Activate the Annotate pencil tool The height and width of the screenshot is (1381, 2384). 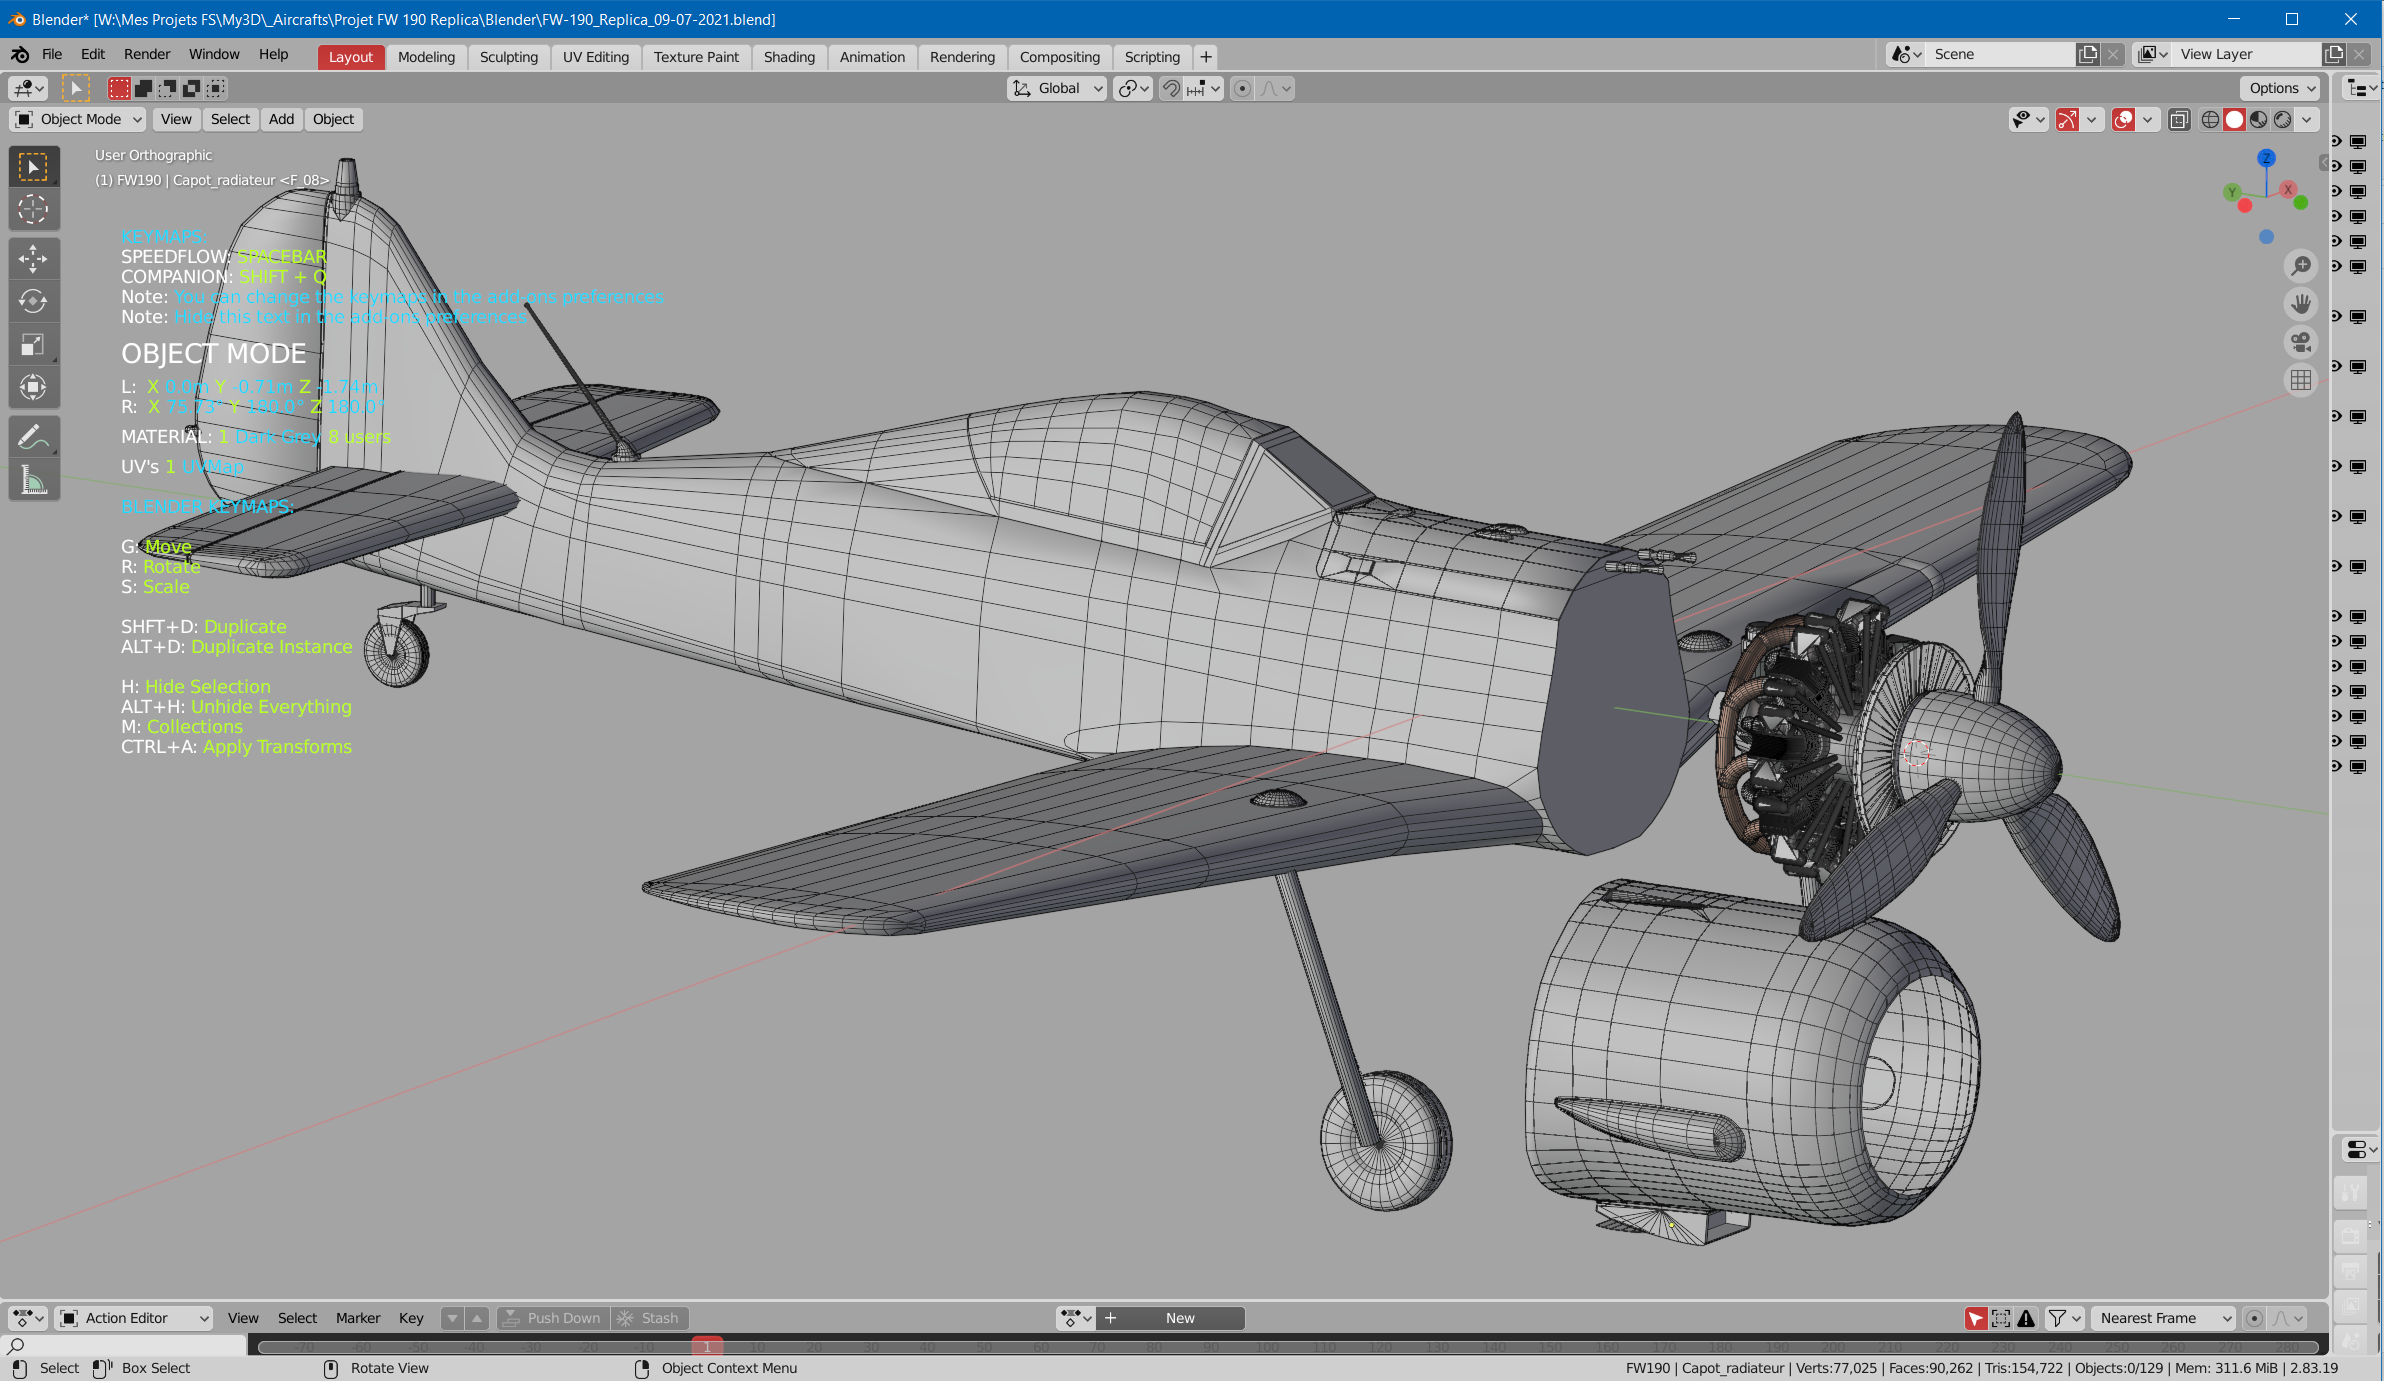tap(34, 437)
